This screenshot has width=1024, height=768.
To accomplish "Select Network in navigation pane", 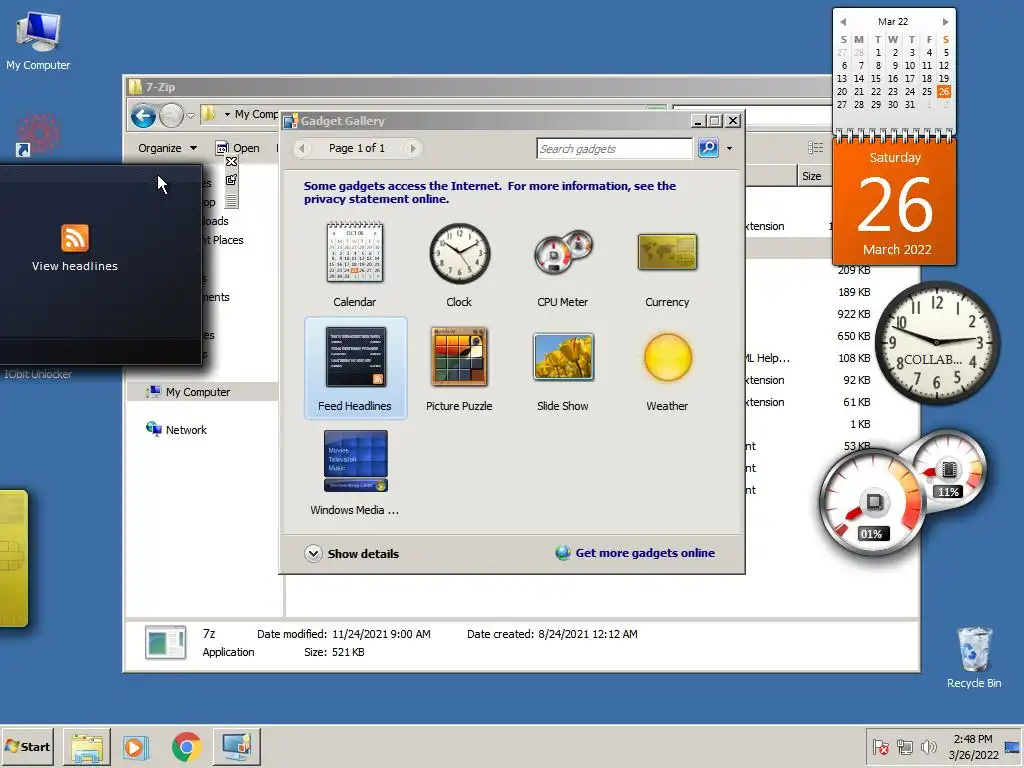I will (x=185, y=430).
